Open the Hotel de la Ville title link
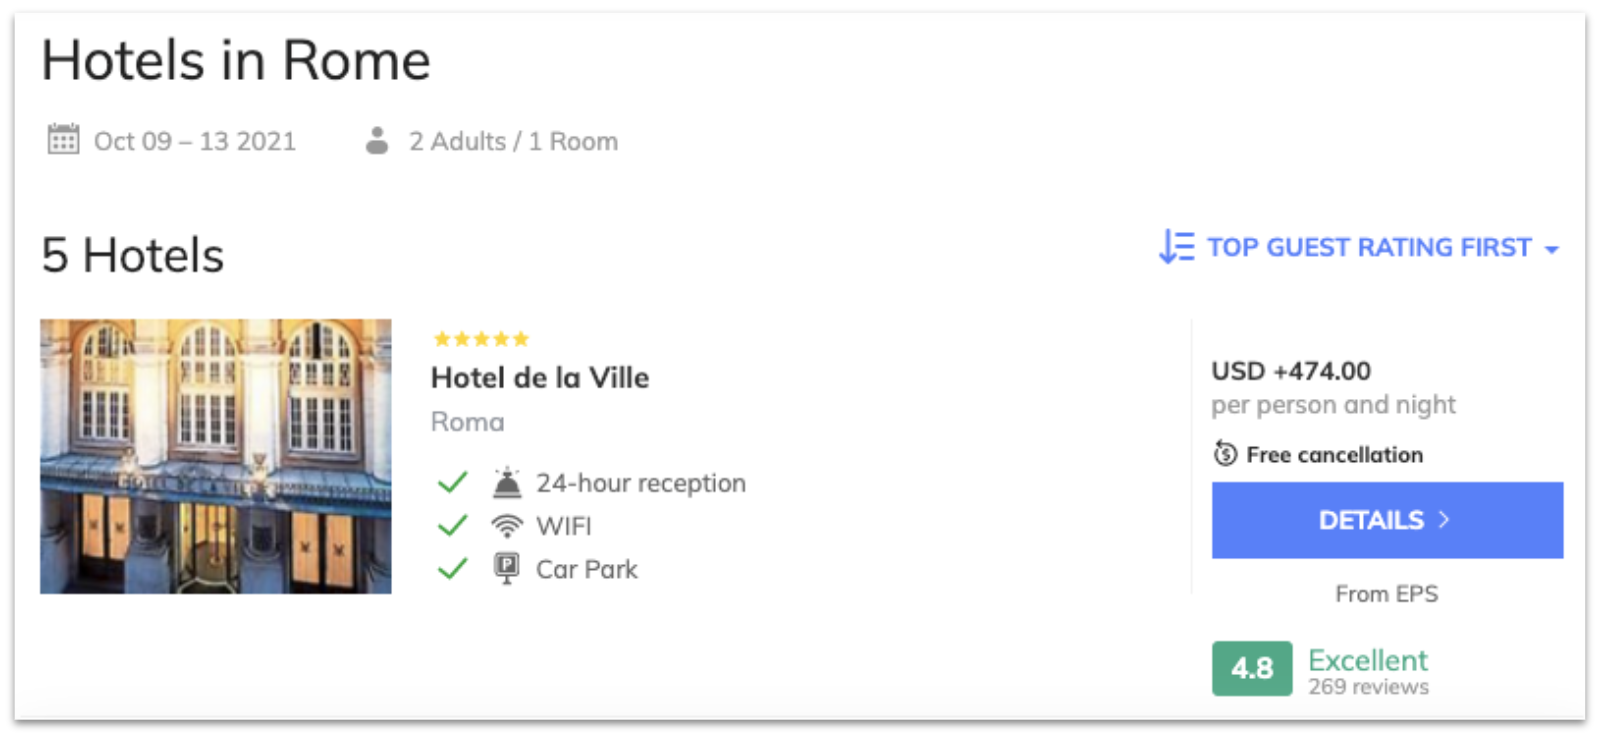This screenshot has width=1598, height=736. point(540,378)
